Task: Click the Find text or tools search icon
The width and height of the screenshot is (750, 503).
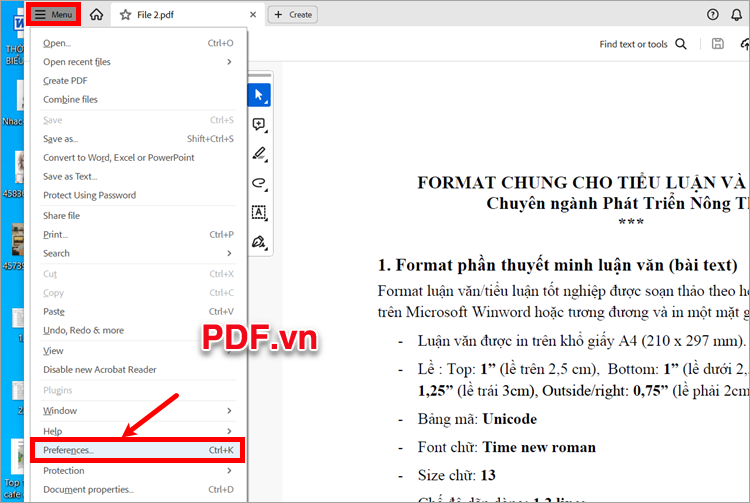Action: 681,44
